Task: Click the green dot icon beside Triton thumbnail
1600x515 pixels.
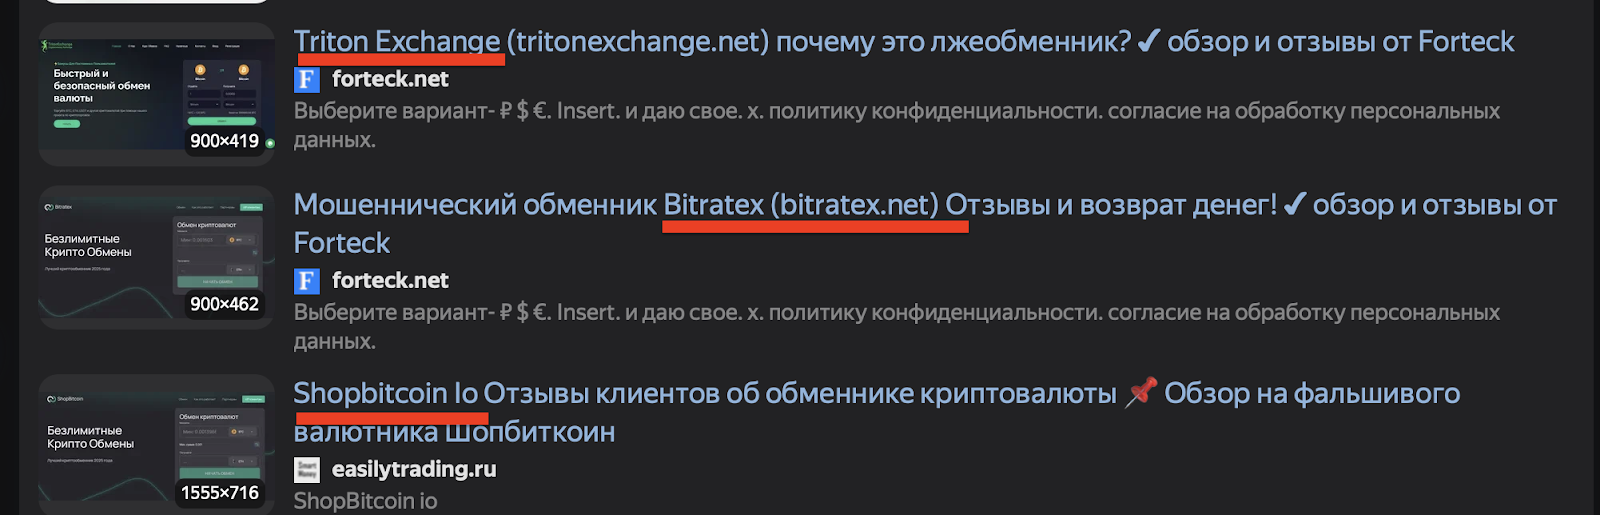Action: (x=270, y=143)
